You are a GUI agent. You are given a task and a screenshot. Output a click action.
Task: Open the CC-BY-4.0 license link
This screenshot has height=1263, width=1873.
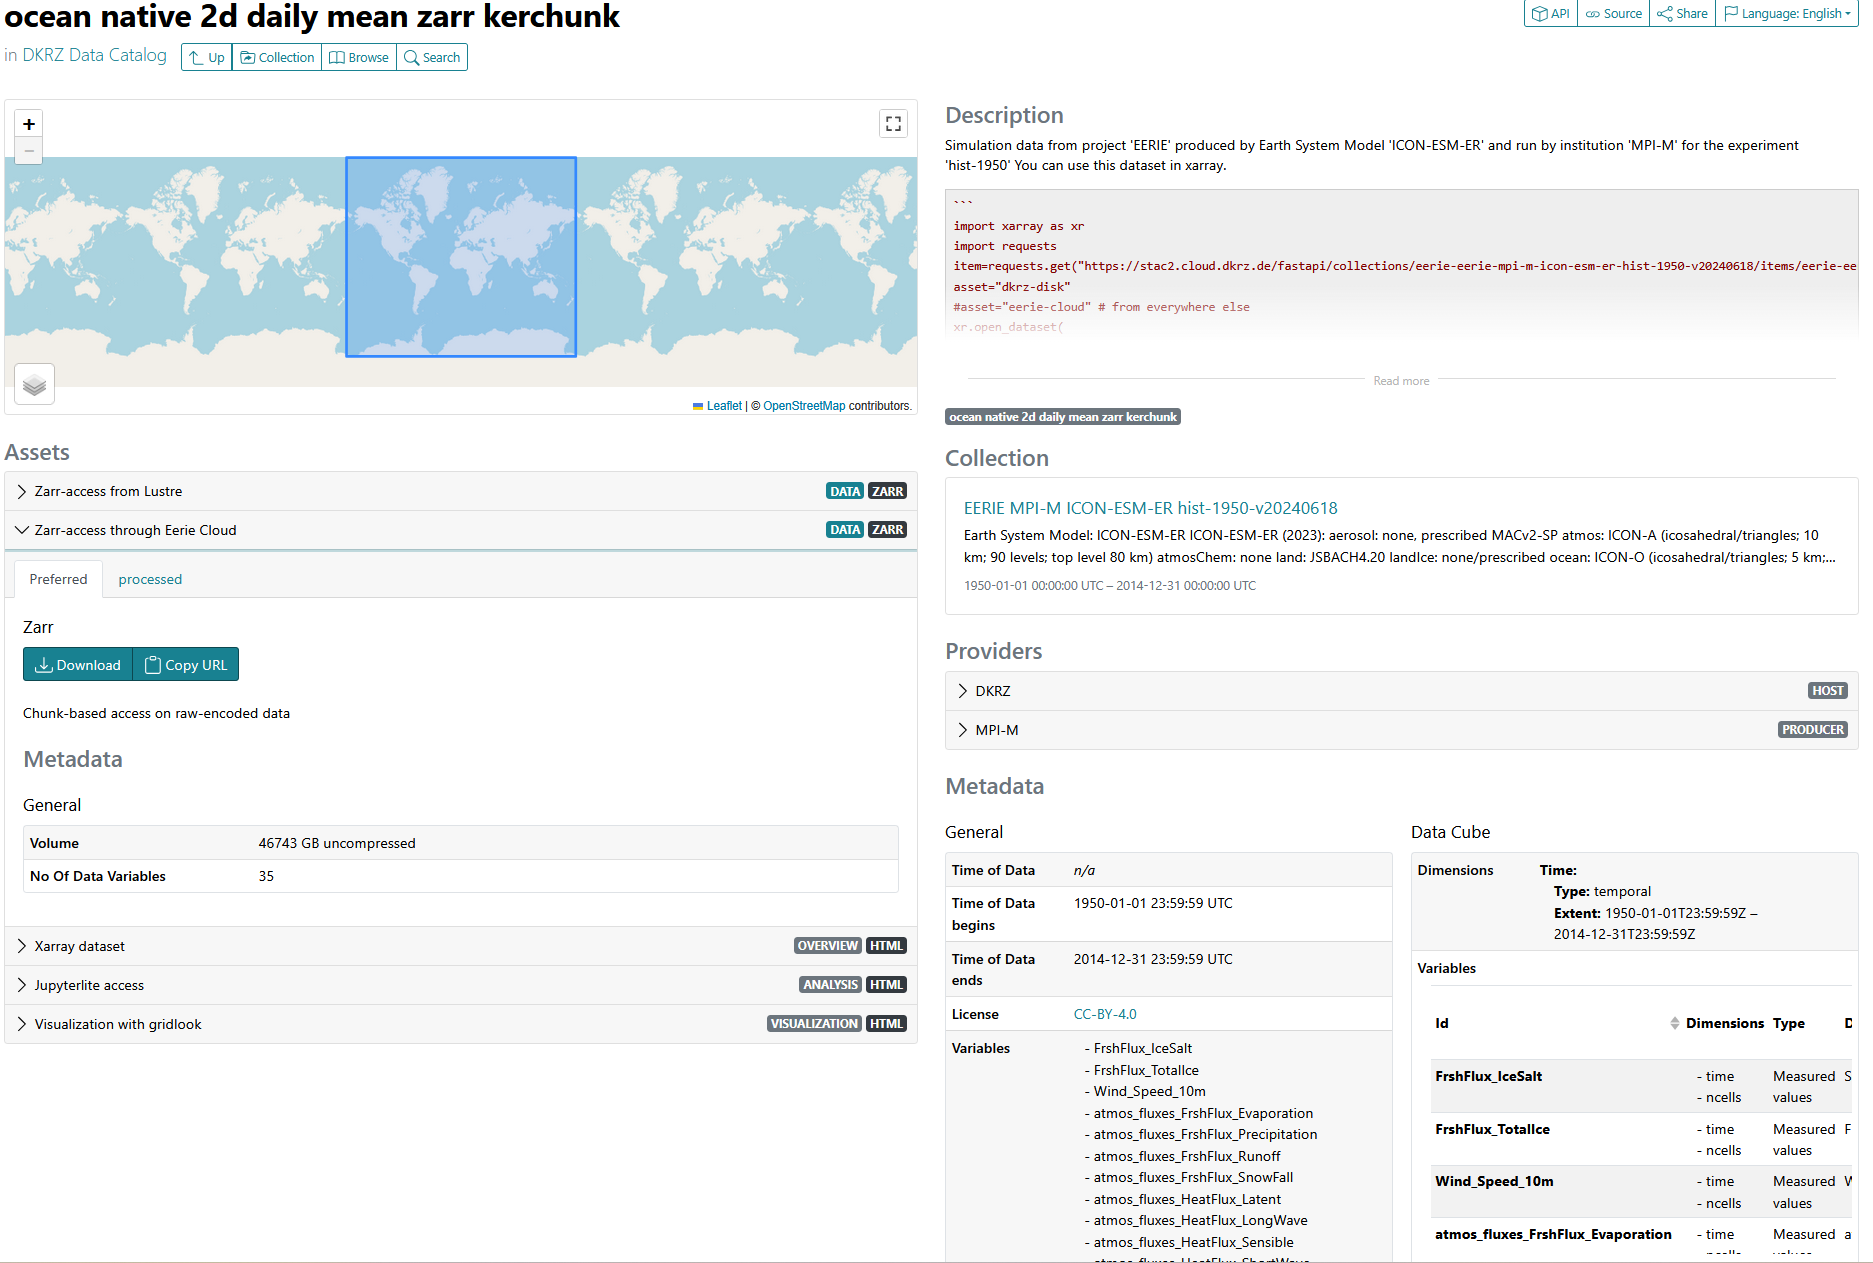click(1104, 1014)
